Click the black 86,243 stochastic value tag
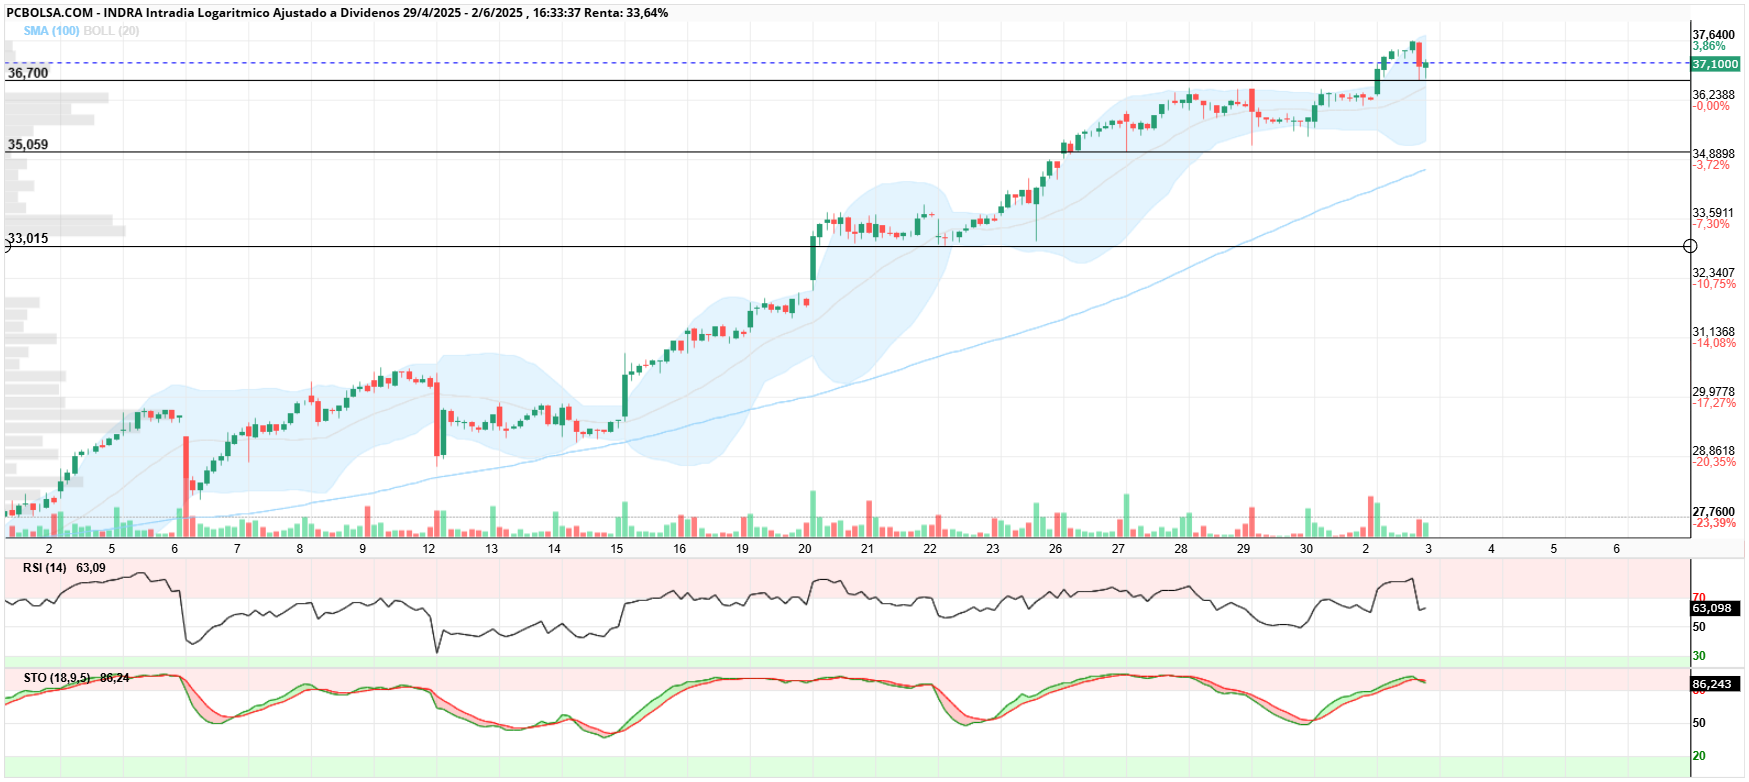Image resolution: width=1749 pixels, height=782 pixels. tap(1712, 684)
